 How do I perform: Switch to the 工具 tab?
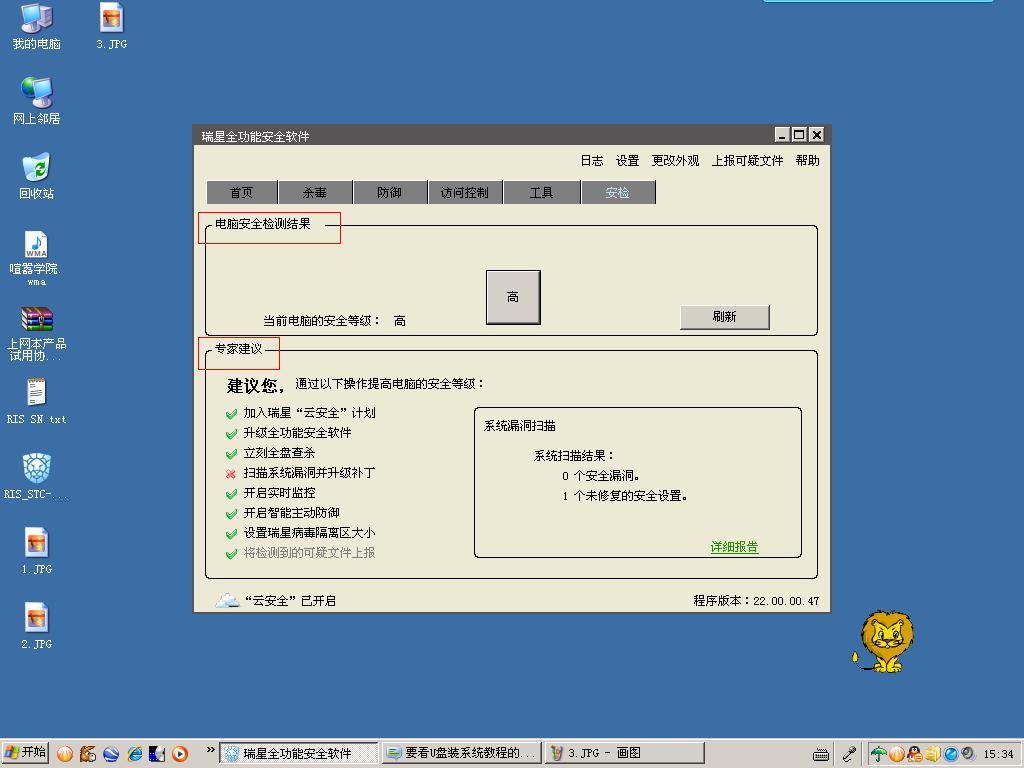coord(541,193)
